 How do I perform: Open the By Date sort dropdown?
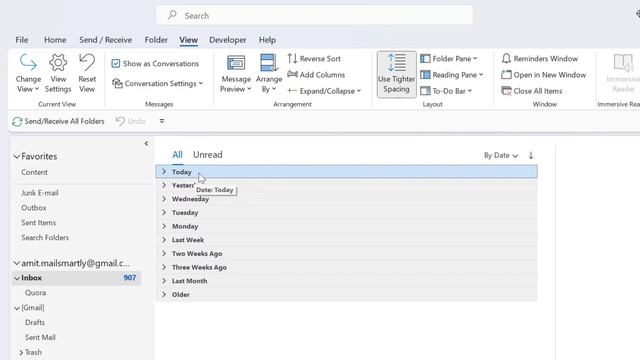(x=501, y=156)
